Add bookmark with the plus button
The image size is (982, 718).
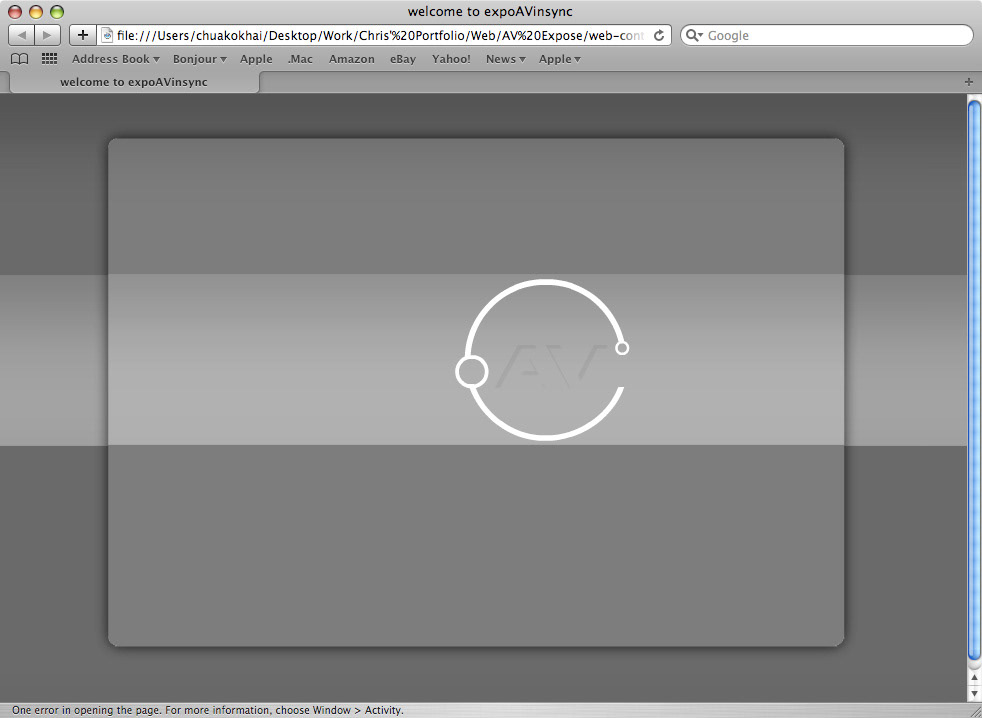(x=83, y=35)
